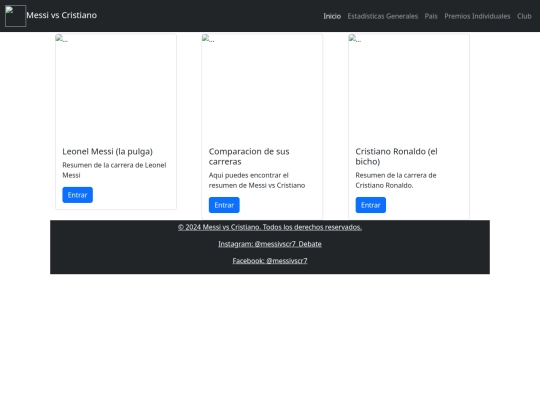Open the 2024 copyright footer link

point(270,227)
